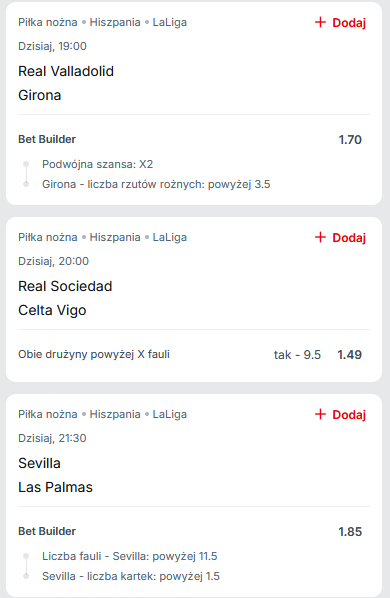Click the plus icon for Real Sociedad match
This screenshot has height=598, width=390.
tap(320, 238)
